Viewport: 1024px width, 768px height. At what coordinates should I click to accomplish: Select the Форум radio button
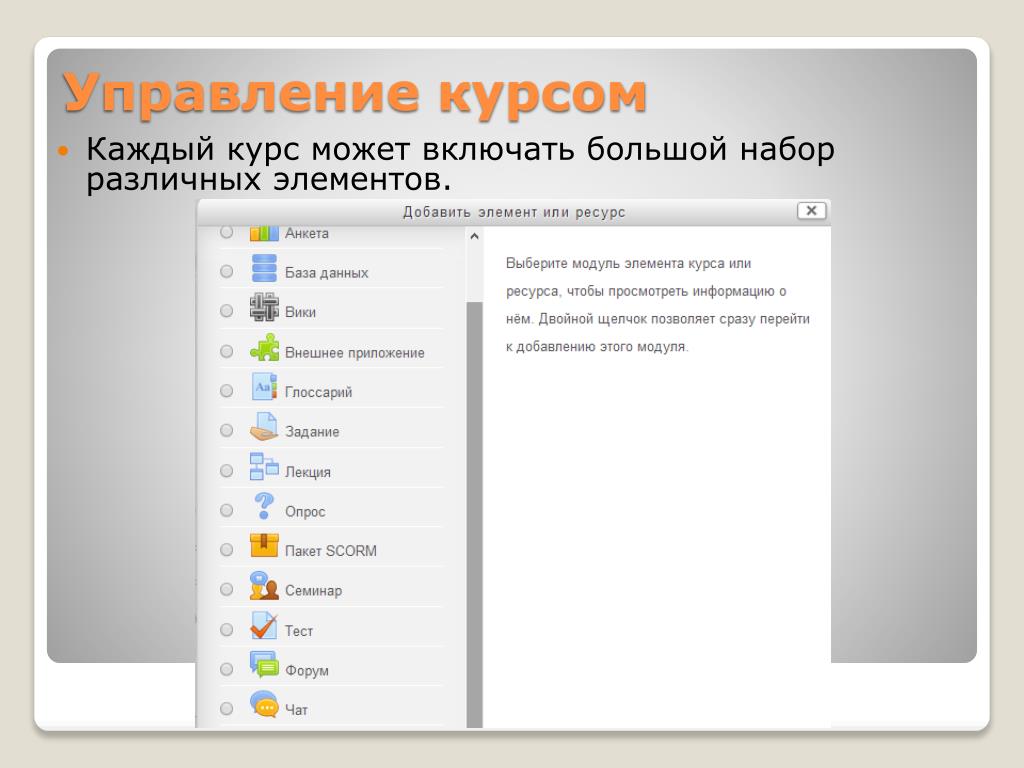(227, 669)
